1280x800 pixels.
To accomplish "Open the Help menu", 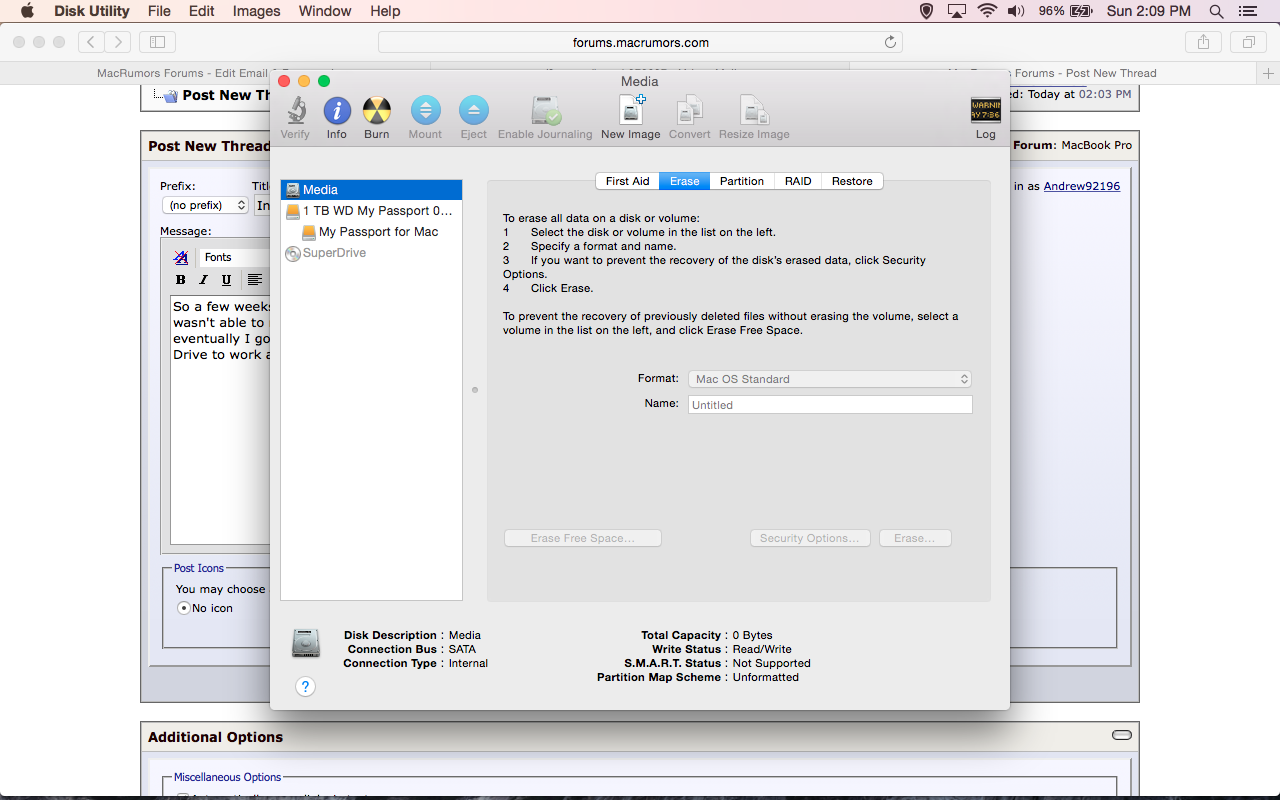I will coord(385,11).
